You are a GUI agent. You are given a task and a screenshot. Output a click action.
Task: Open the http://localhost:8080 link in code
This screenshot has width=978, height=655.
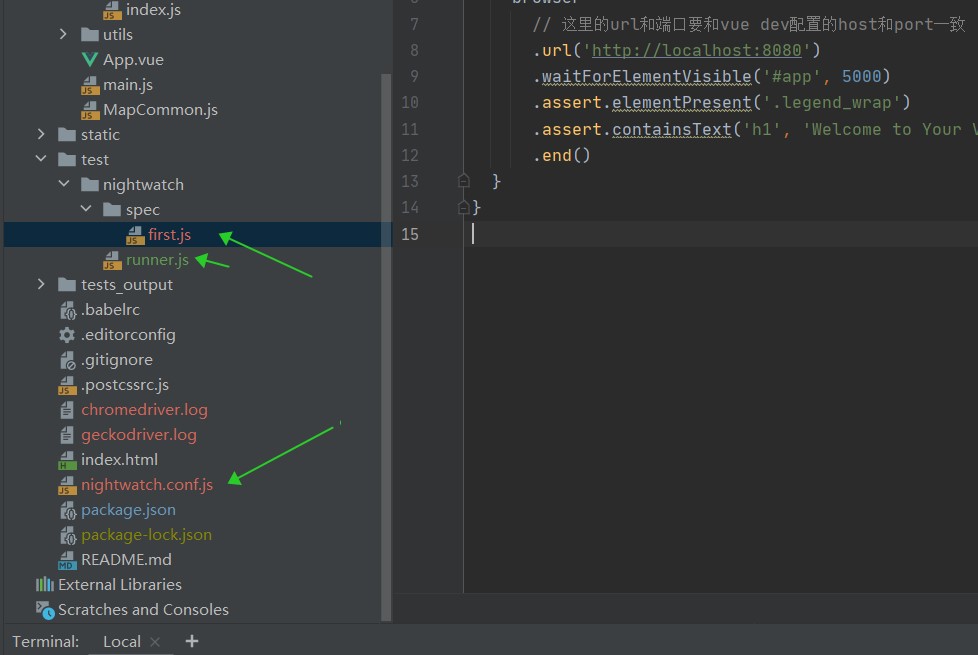[697, 50]
